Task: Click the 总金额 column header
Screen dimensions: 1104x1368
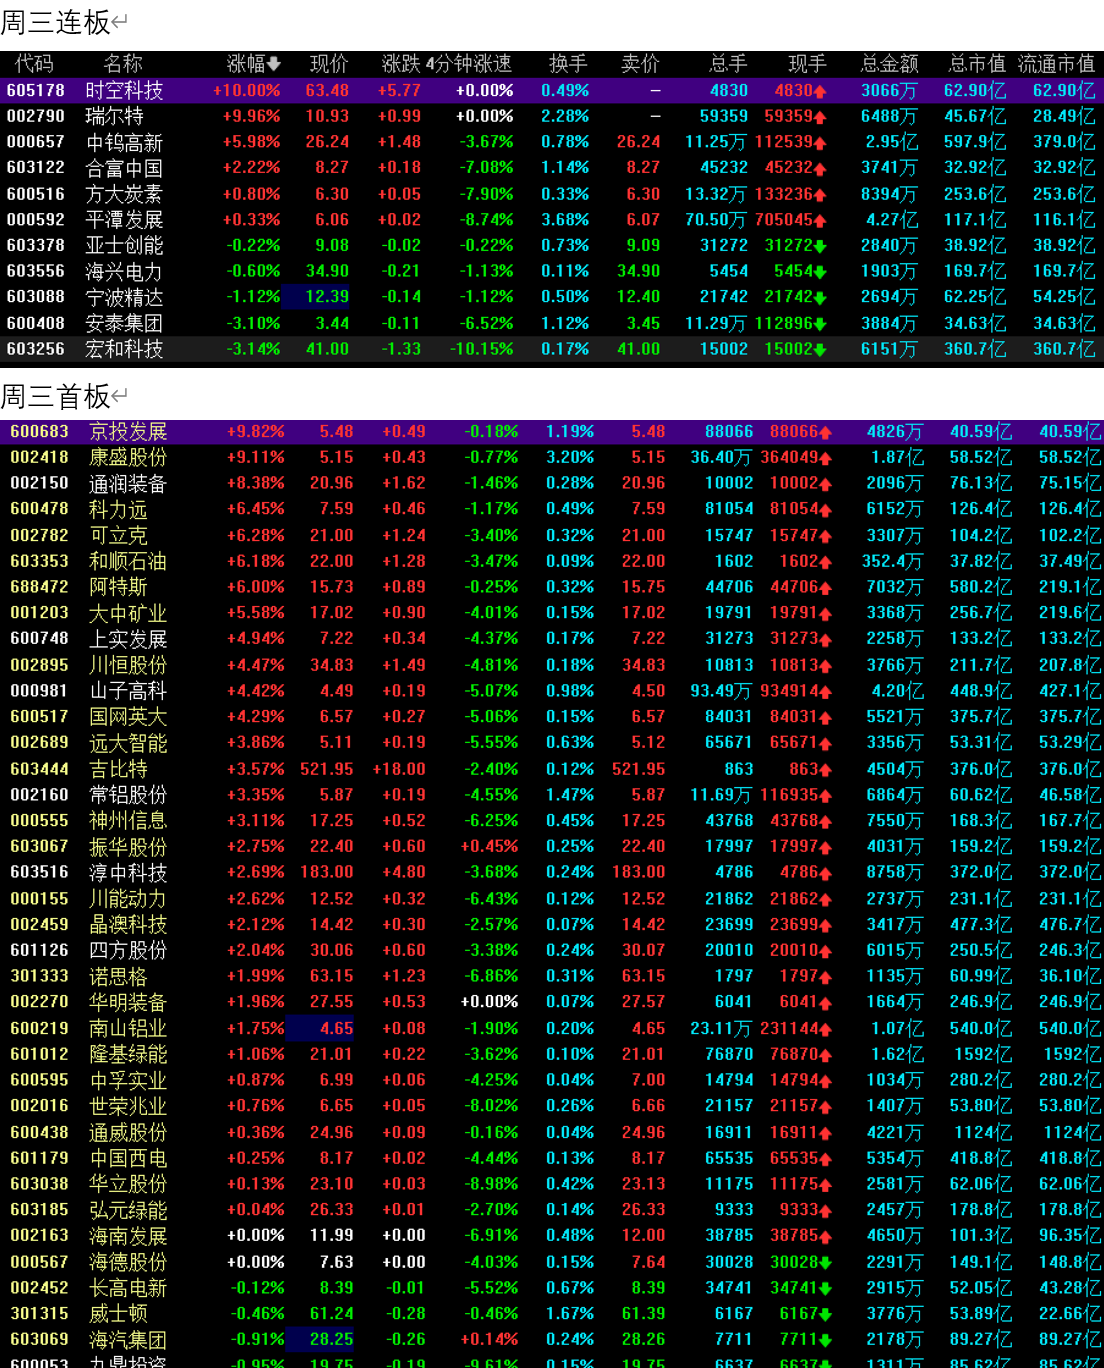Action: [x=889, y=64]
